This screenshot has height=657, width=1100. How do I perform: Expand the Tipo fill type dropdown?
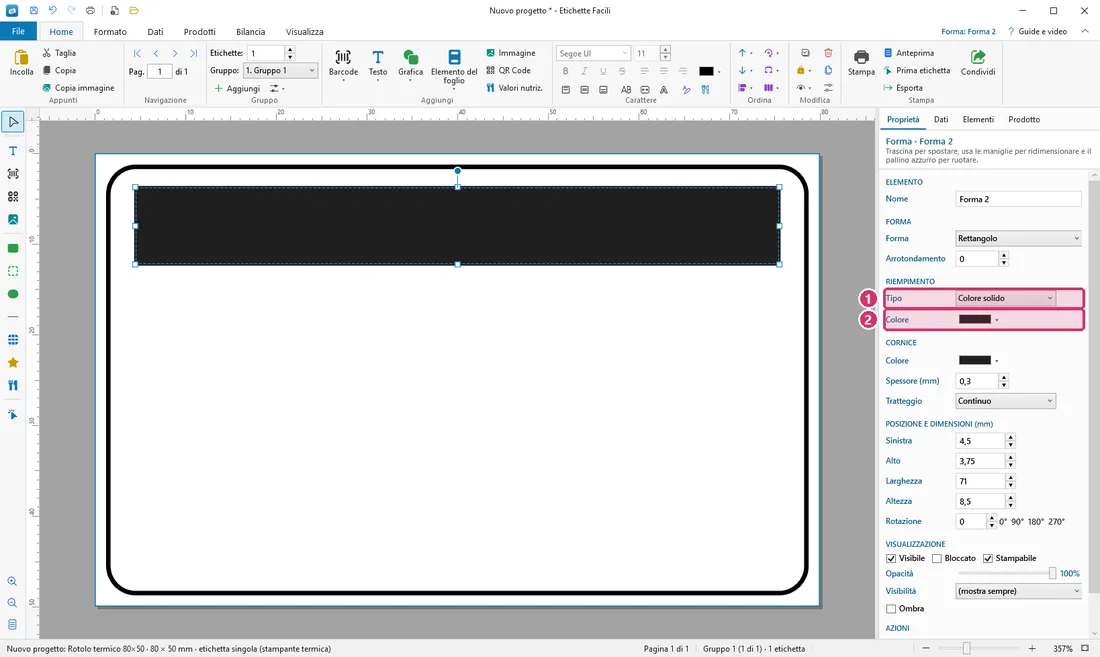[1005, 298]
